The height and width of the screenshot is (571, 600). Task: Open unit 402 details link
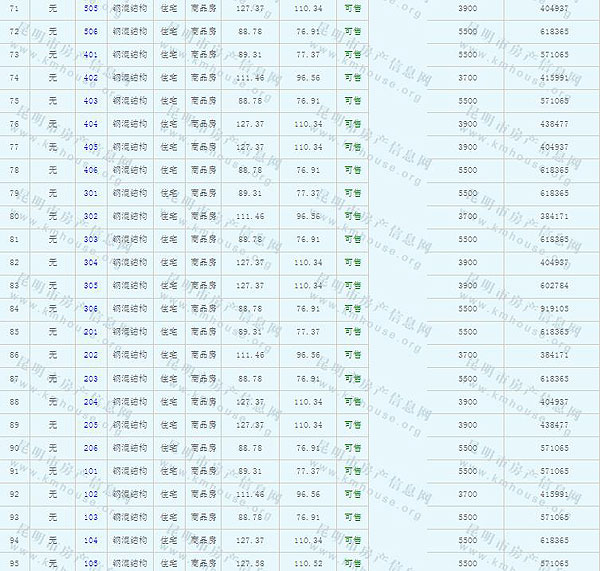coord(91,77)
